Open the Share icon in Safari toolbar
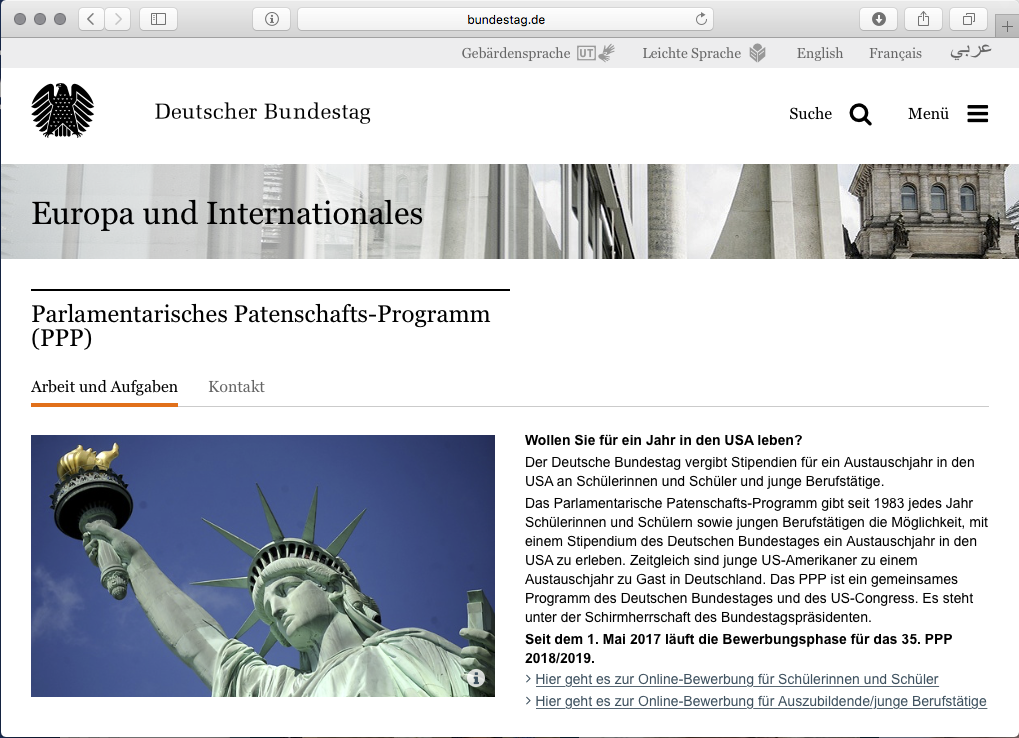Viewport: 1019px width, 738px height. (923, 19)
